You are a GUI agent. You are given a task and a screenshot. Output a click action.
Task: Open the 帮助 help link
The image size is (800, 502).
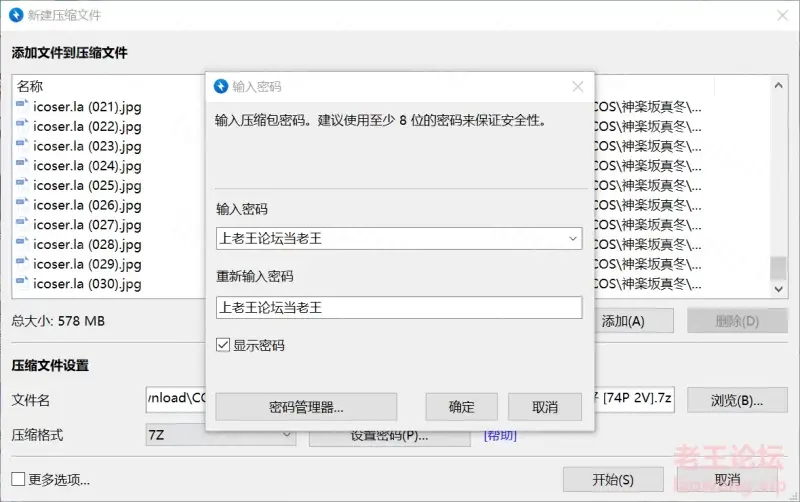500,435
